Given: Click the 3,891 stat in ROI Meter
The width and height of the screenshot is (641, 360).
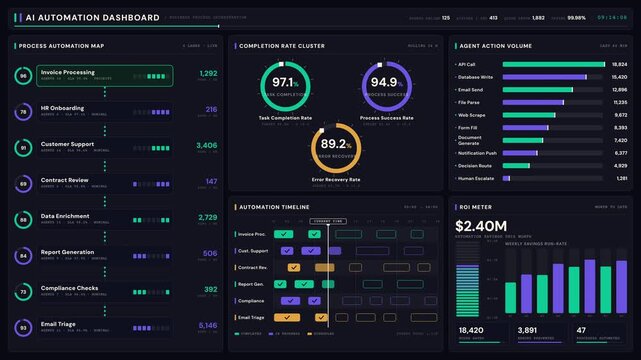Looking at the screenshot, I should [527, 330].
